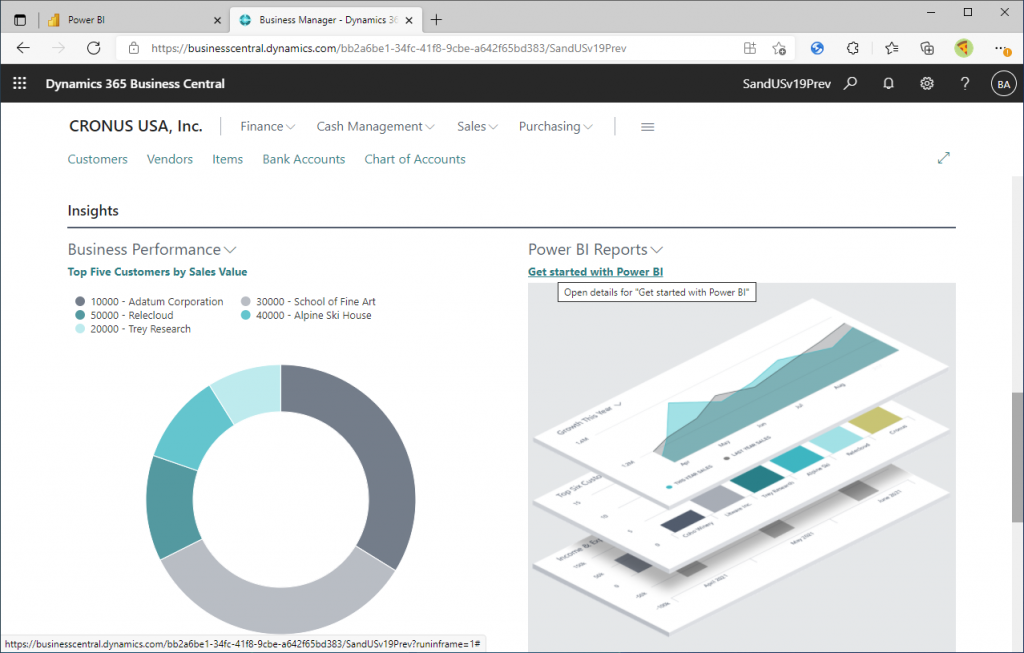
Task: Open the Items link
Action: tap(227, 159)
